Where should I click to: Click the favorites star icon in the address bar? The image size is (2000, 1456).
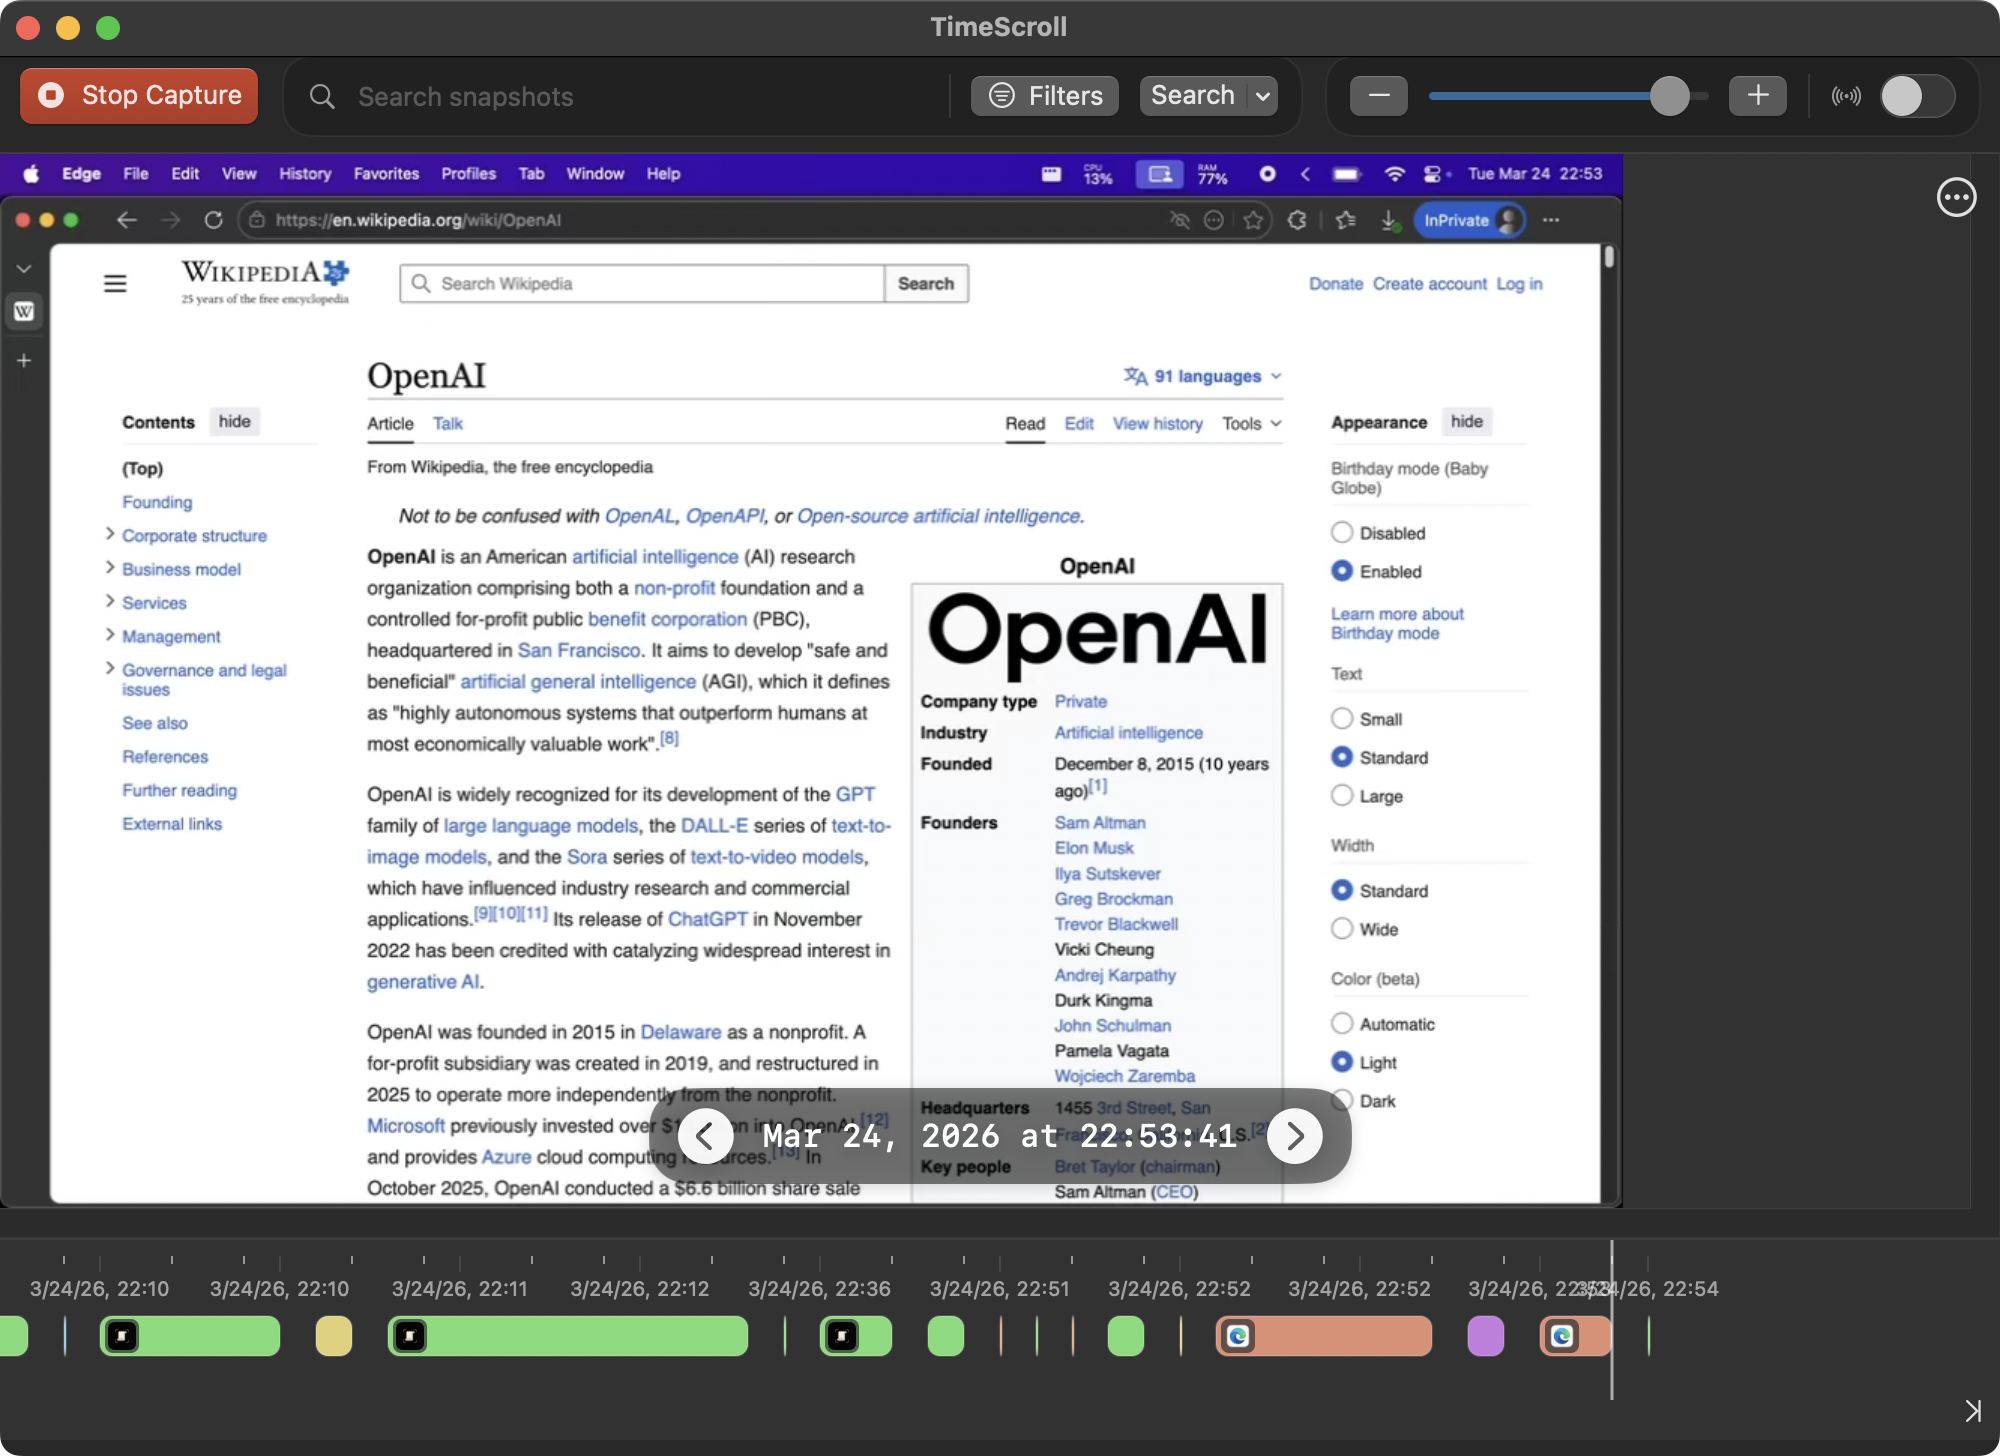point(1253,220)
